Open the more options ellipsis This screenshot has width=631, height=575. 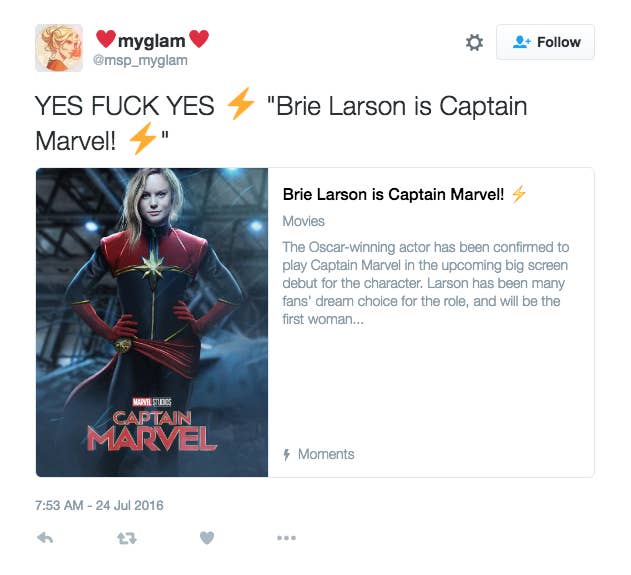pos(287,538)
